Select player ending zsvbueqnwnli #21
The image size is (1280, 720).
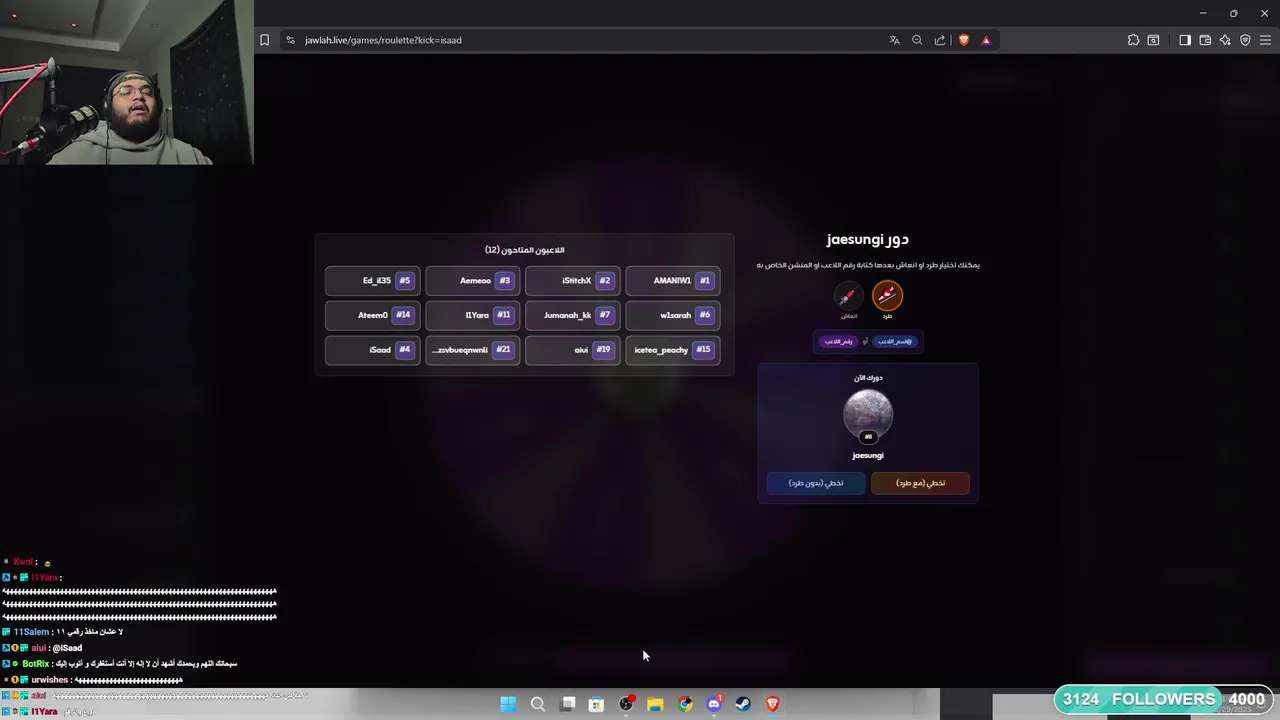pos(472,350)
